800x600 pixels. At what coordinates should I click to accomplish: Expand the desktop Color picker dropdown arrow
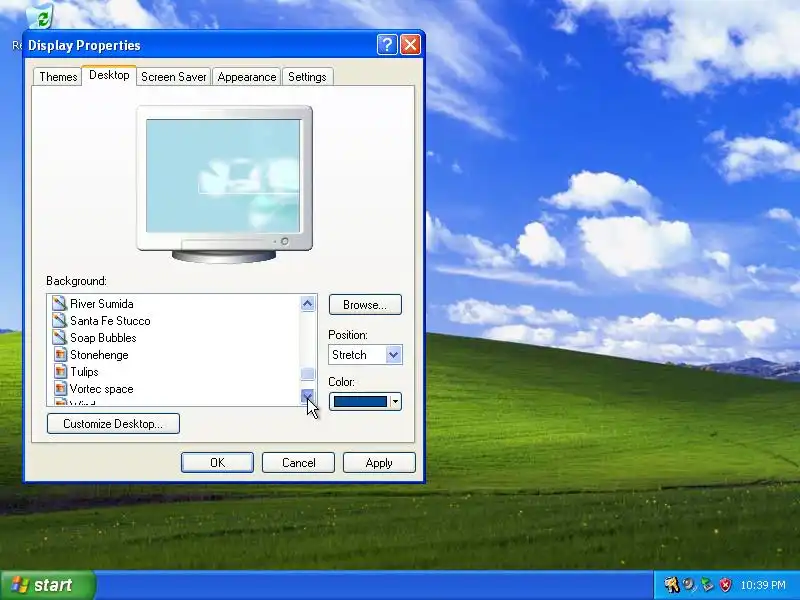(395, 402)
